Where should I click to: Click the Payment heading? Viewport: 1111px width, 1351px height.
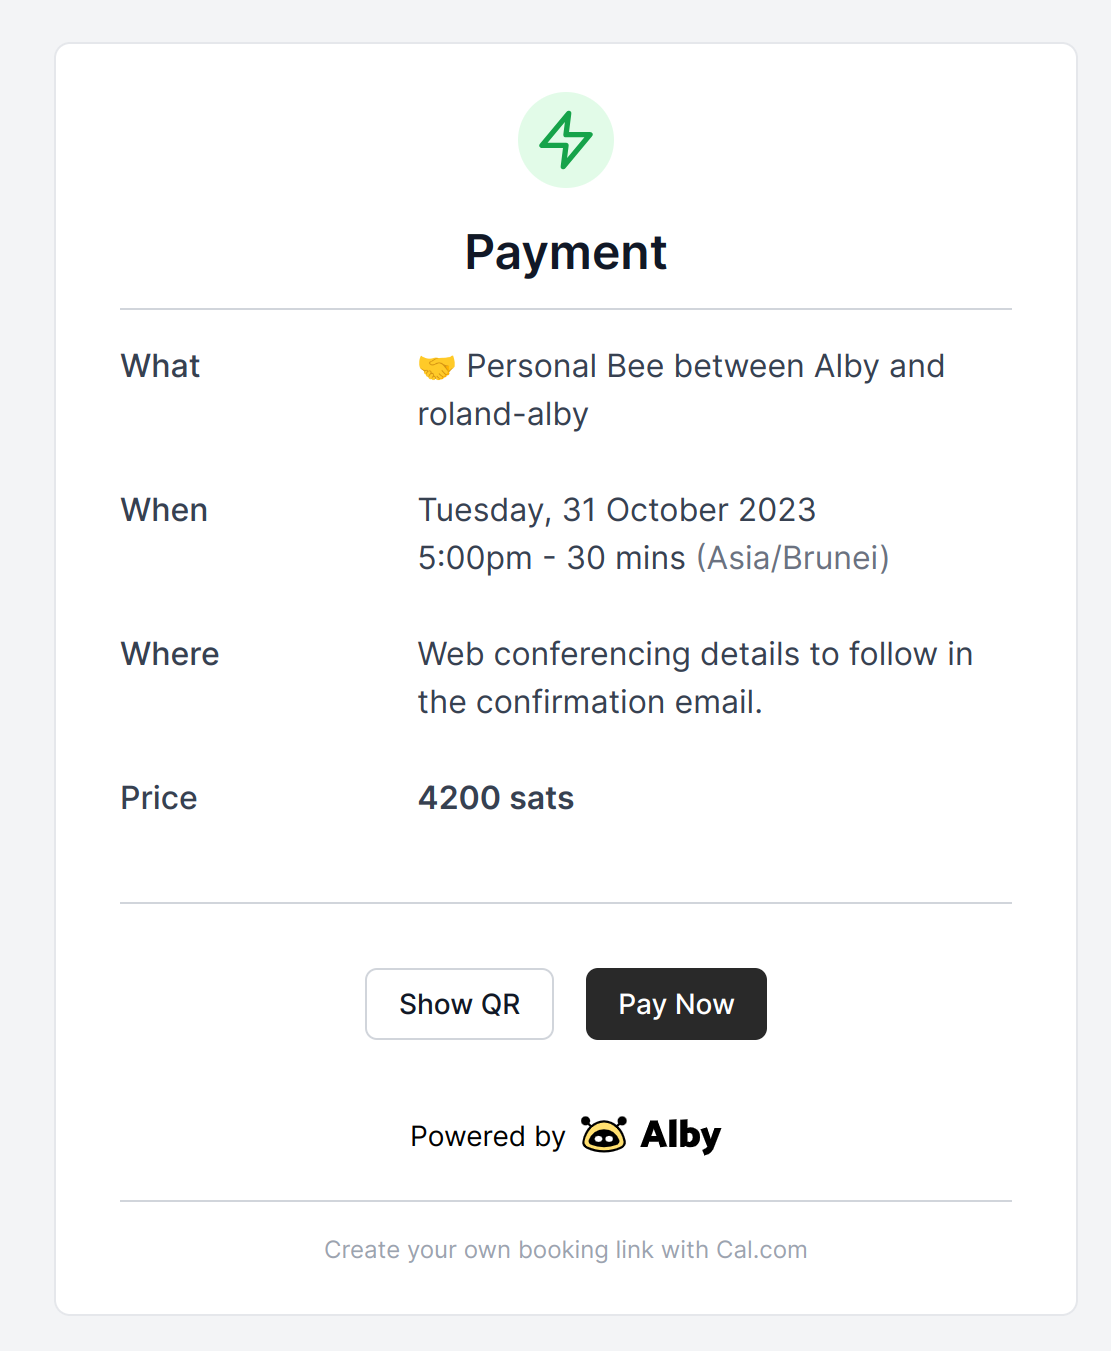coord(566,252)
